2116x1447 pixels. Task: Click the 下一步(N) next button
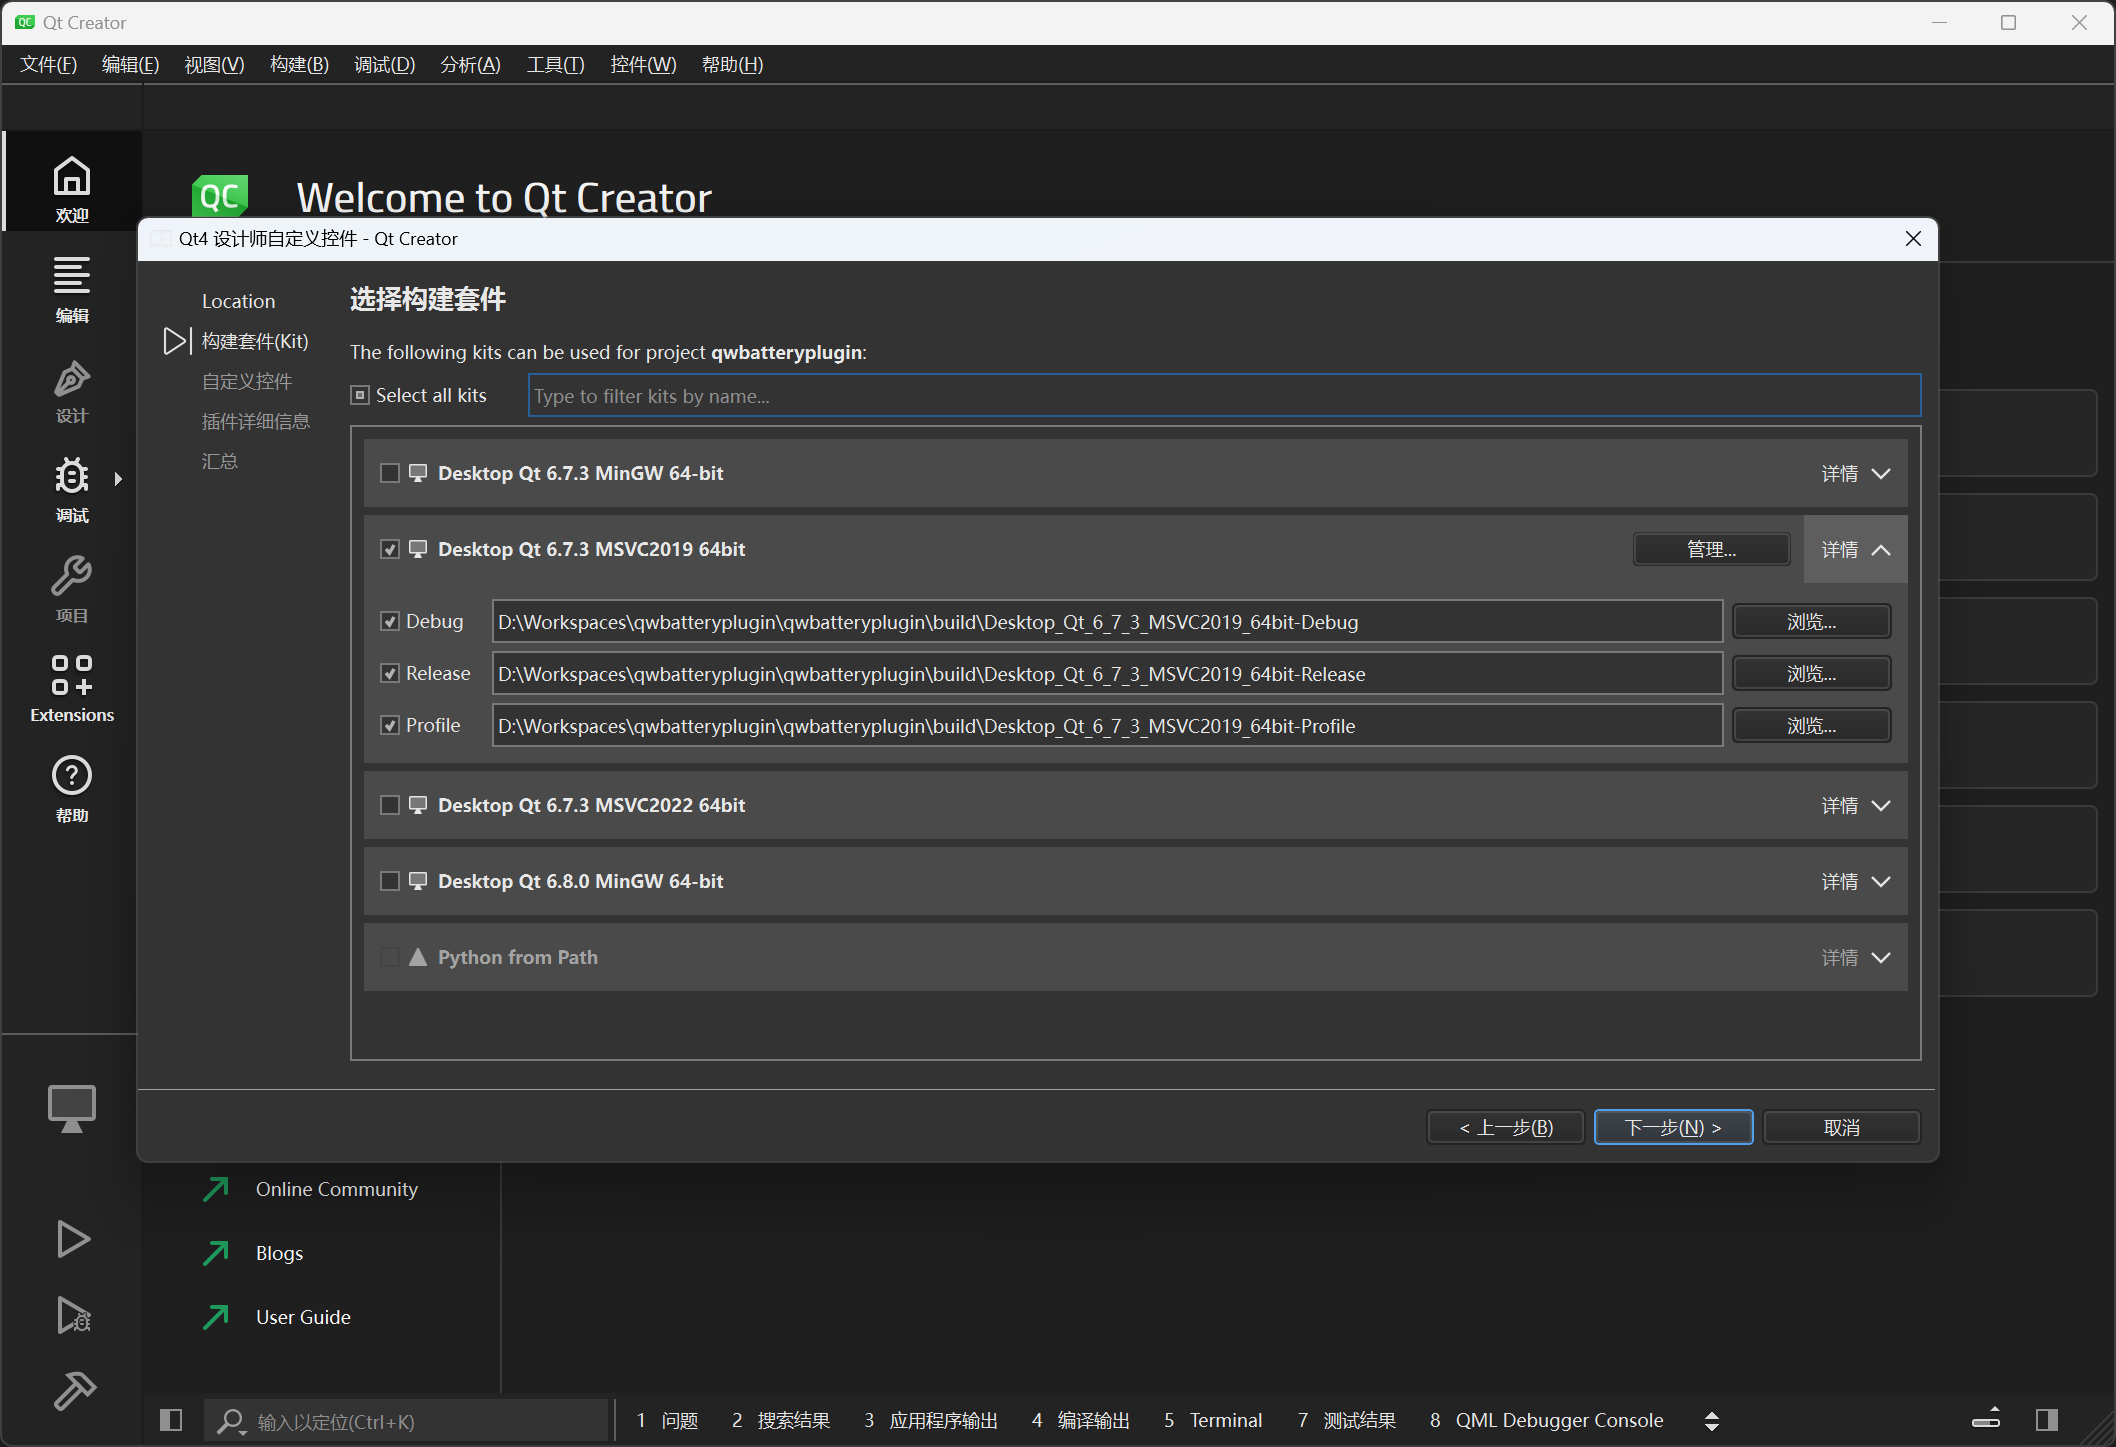pyautogui.click(x=1673, y=1127)
